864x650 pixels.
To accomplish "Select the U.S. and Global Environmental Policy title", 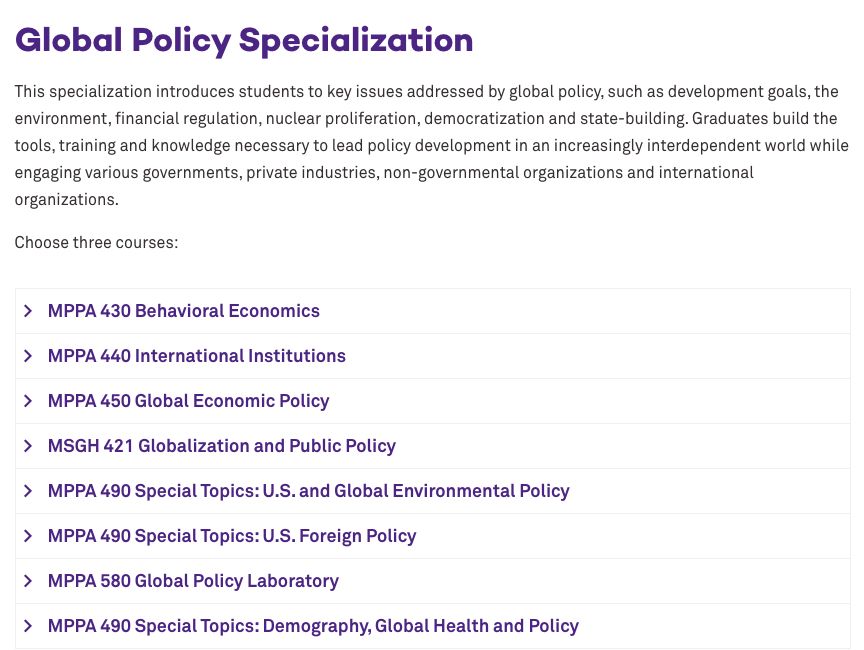I will tap(309, 491).
